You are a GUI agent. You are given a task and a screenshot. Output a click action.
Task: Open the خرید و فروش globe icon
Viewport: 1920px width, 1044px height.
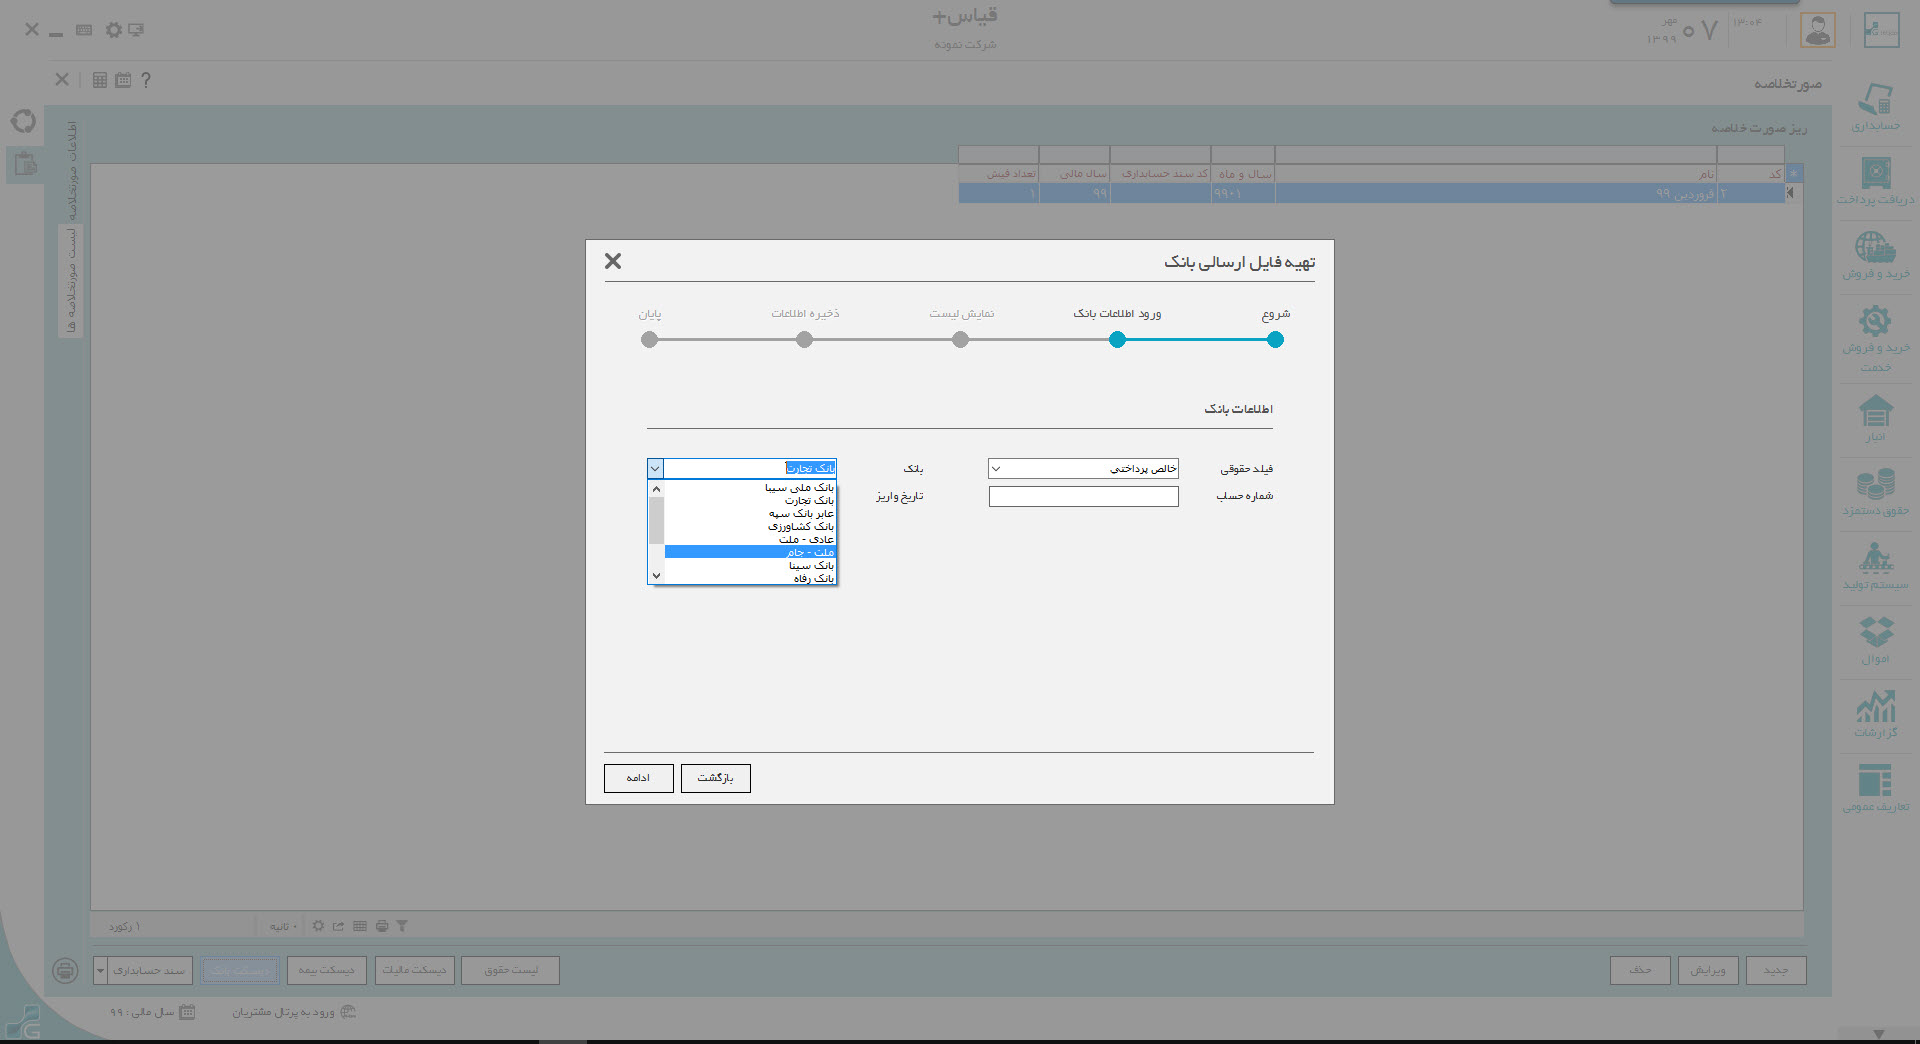pos(1875,247)
